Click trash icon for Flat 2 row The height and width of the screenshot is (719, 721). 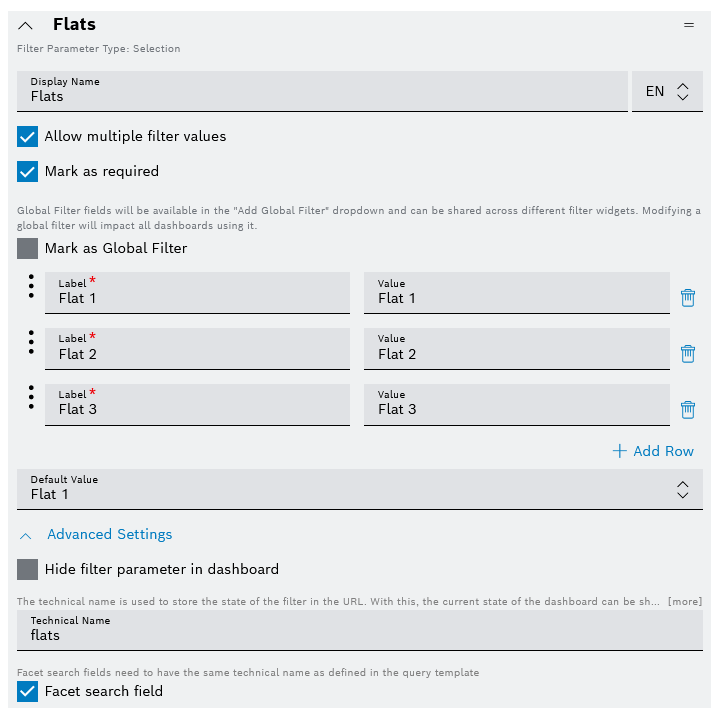click(688, 353)
